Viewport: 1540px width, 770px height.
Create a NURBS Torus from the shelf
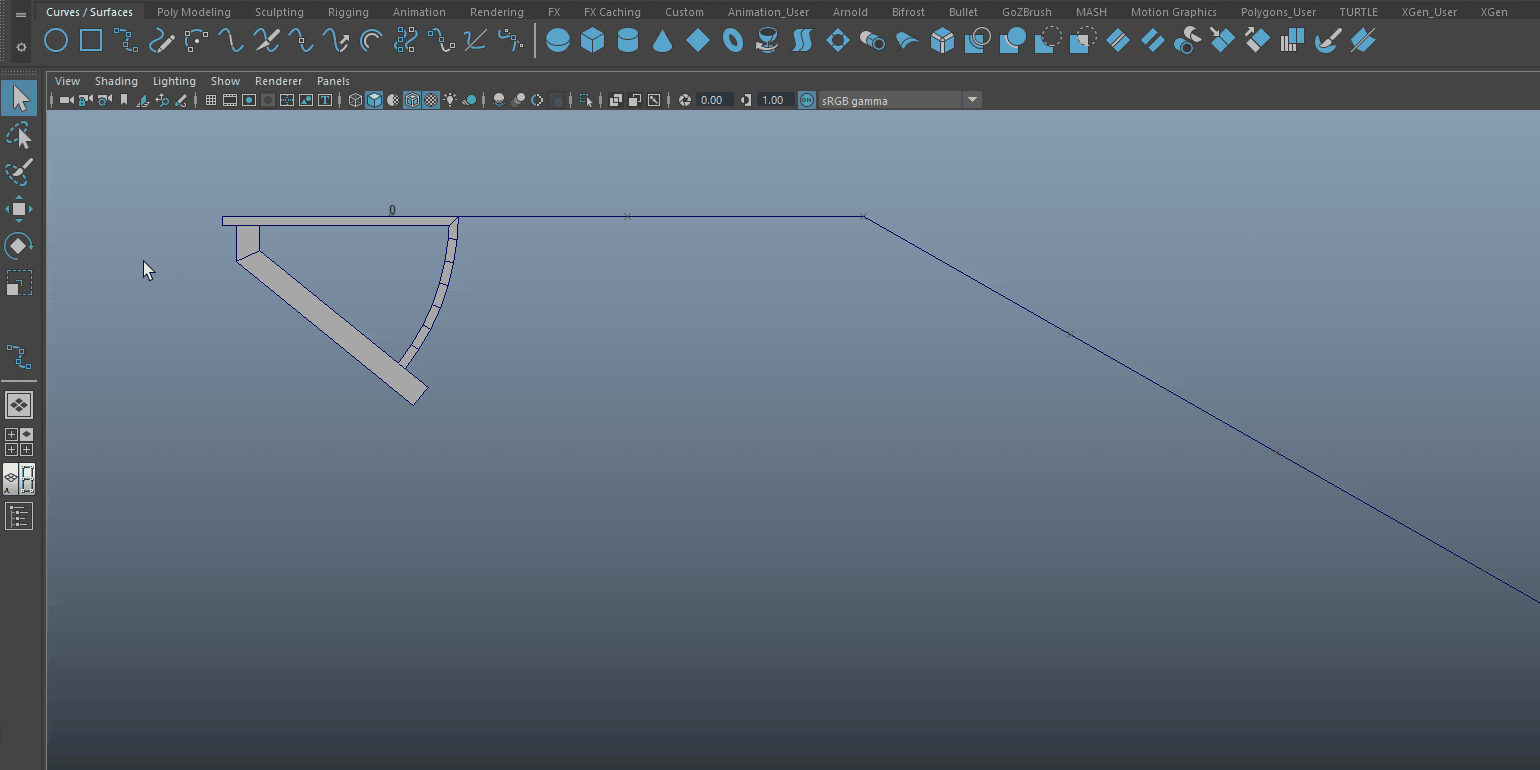click(733, 41)
